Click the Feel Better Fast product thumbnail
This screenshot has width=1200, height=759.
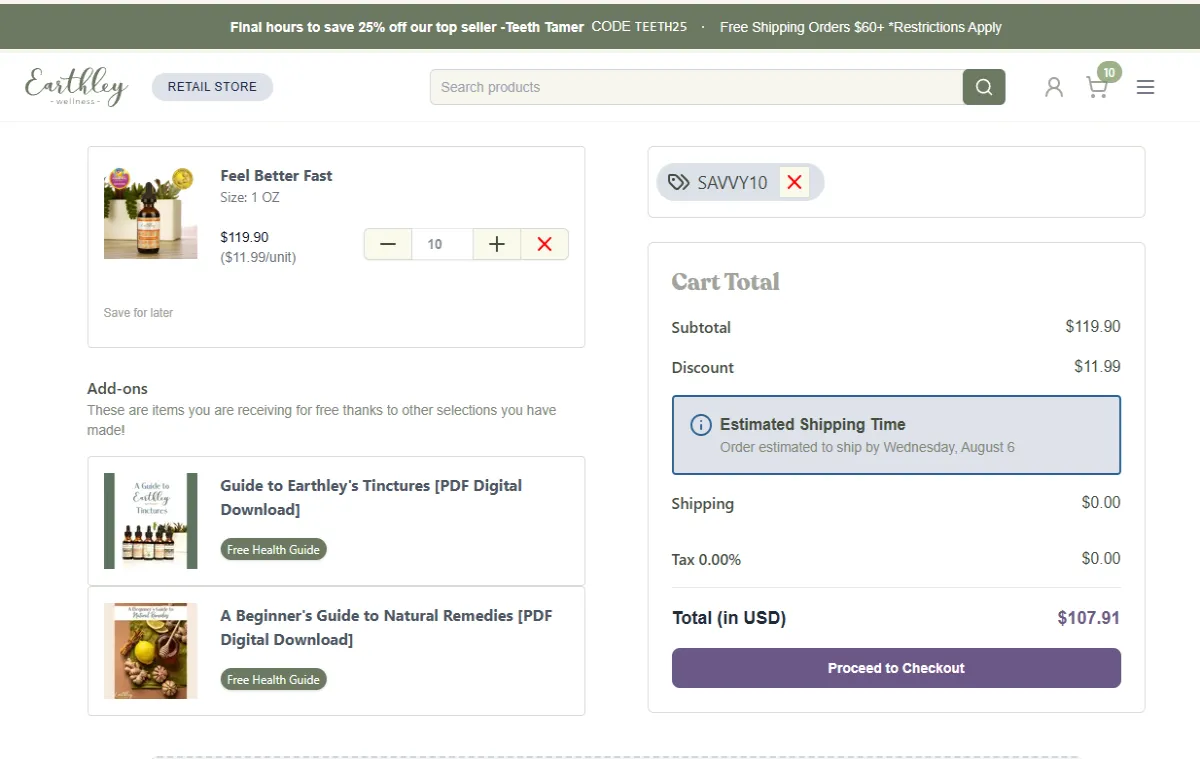tap(150, 211)
